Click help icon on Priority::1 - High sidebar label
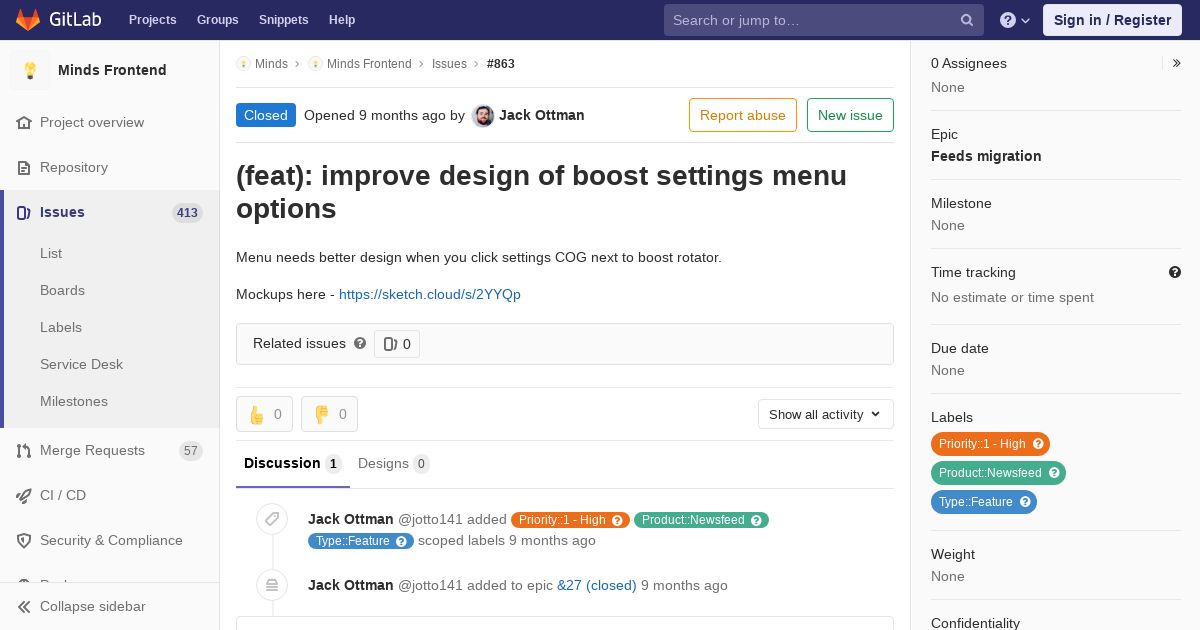This screenshot has height=630, width=1200. tap(1038, 444)
